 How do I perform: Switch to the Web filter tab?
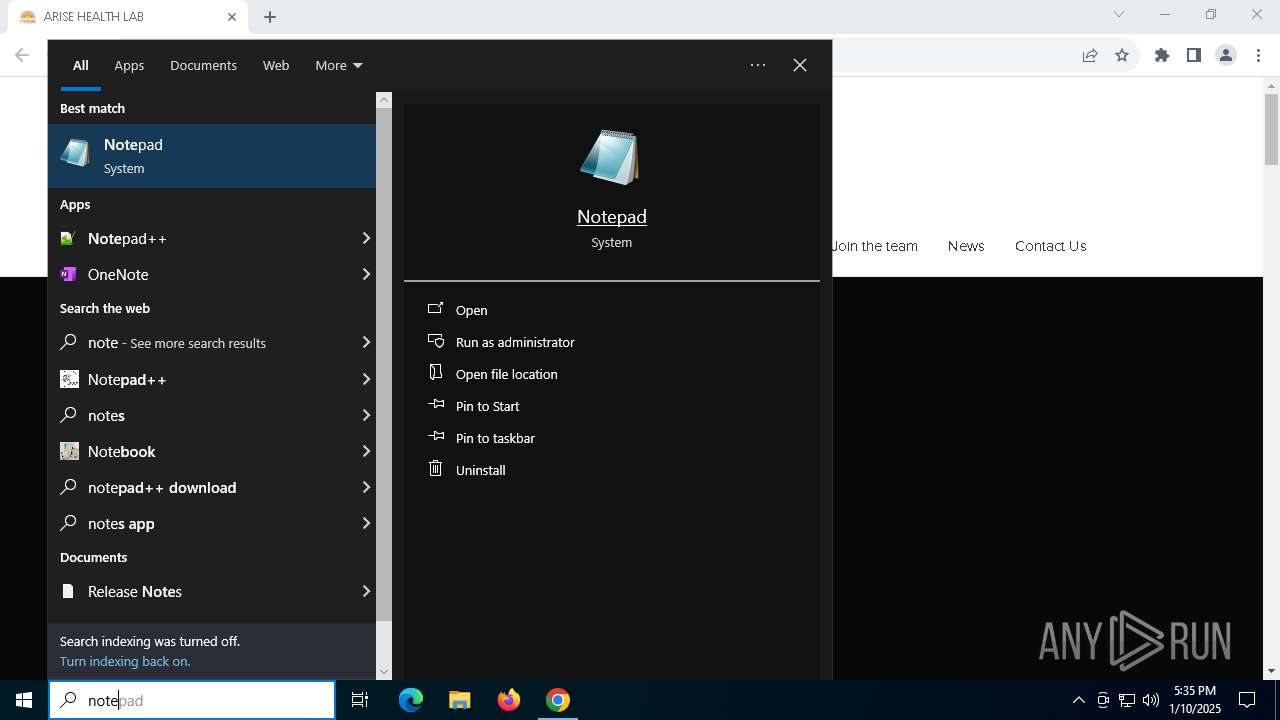(x=276, y=65)
